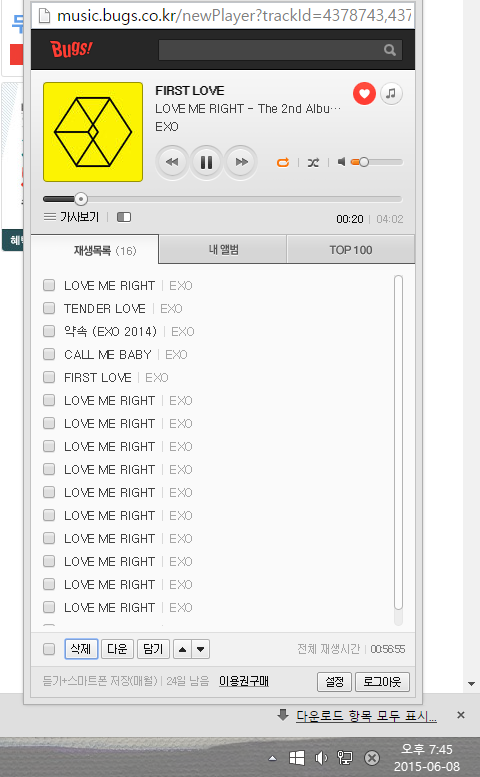Switch to the TOP 100 tab
The width and height of the screenshot is (480, 777).
click(x=351, y=250)
